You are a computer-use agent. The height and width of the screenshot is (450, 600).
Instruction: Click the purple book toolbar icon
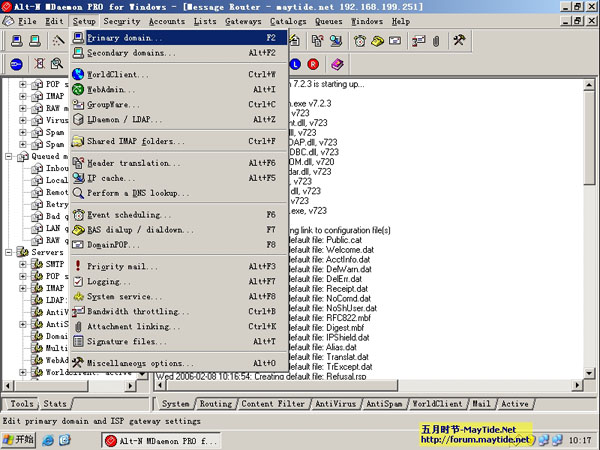337,65
